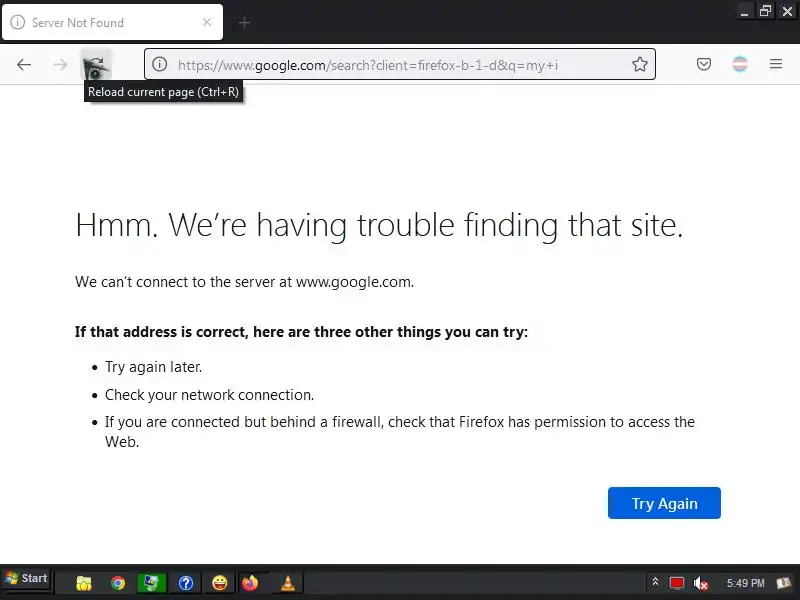Click the red tray icon
This screenshot has height=600, width=800.
click(x=677, y=583)
